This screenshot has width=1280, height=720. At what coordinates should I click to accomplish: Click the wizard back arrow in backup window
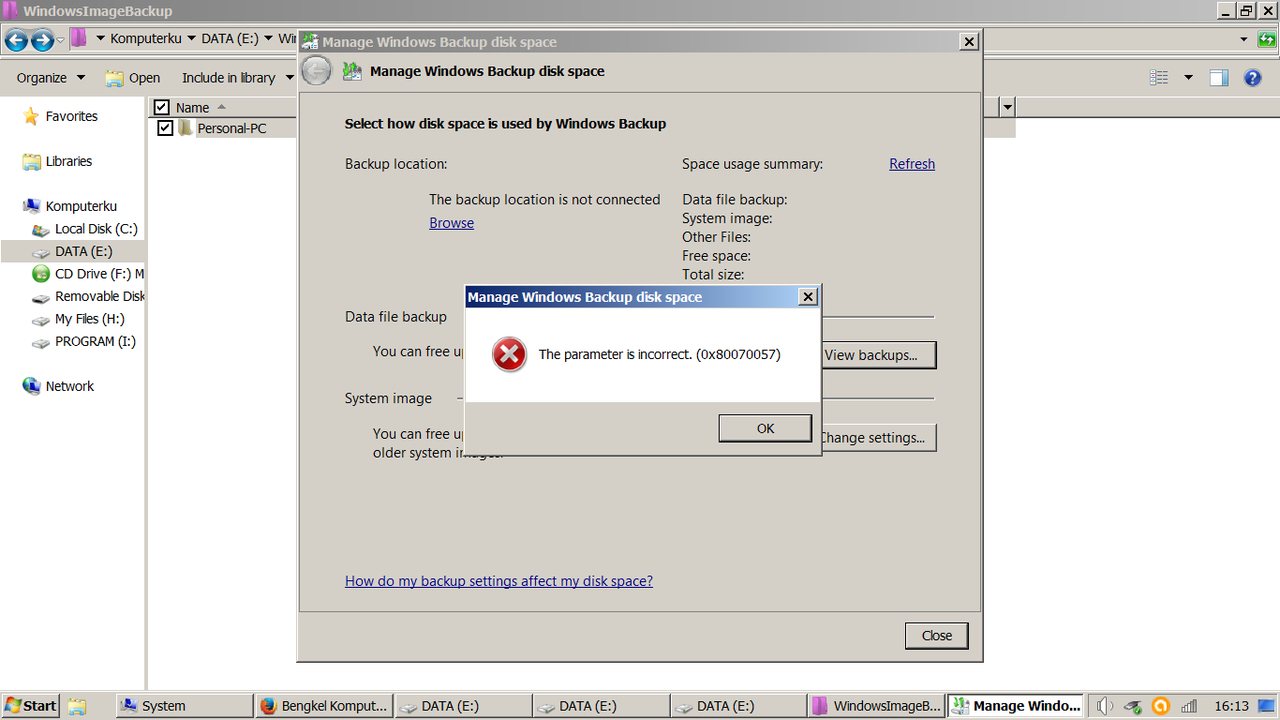(x=316, y=71)
